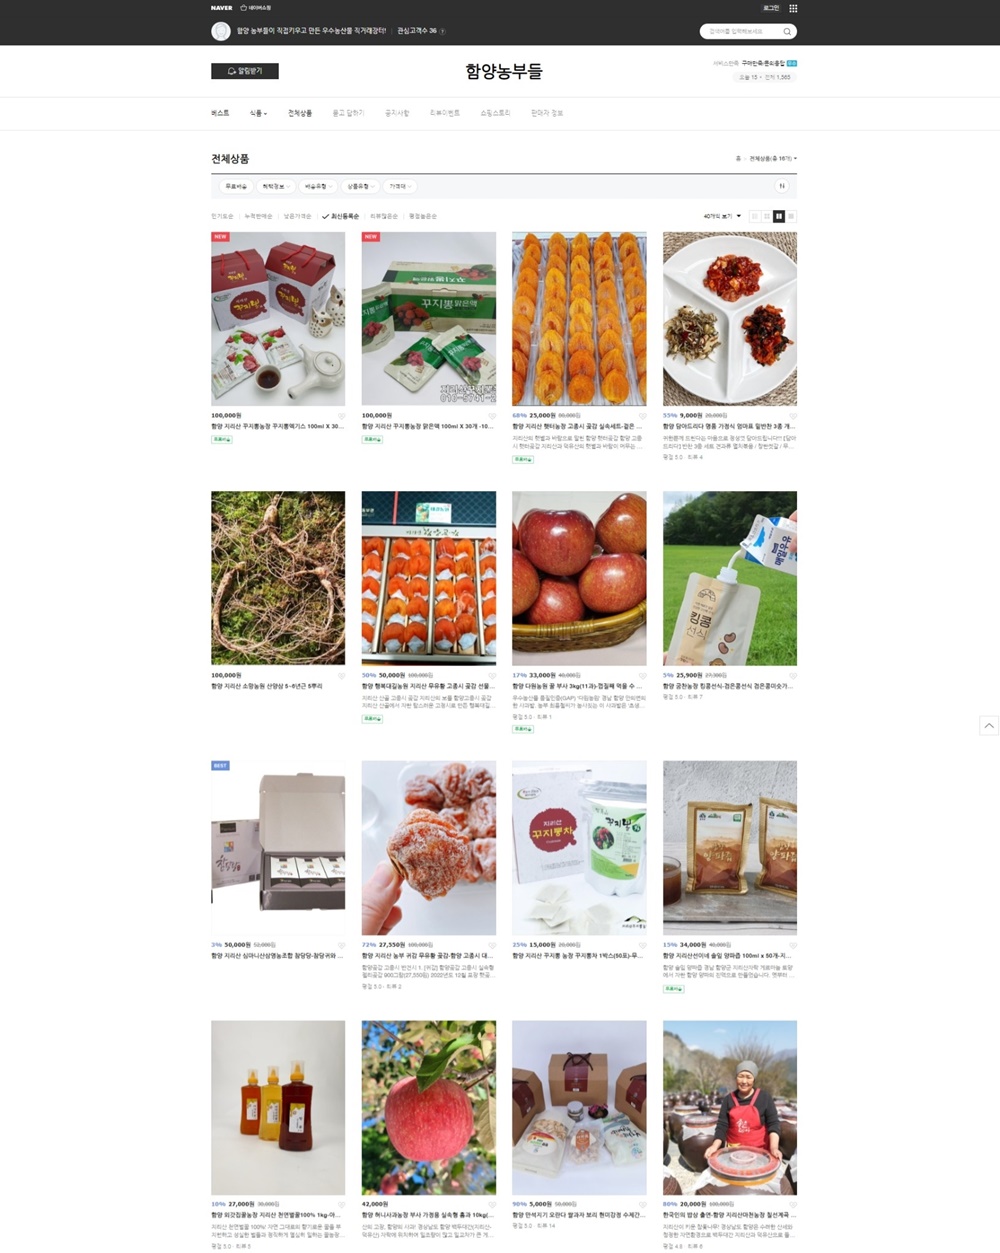The image size is (1000, 1253).
Task: Expand the 40개씩 보기 dropdown
Action: pos(722,216)
